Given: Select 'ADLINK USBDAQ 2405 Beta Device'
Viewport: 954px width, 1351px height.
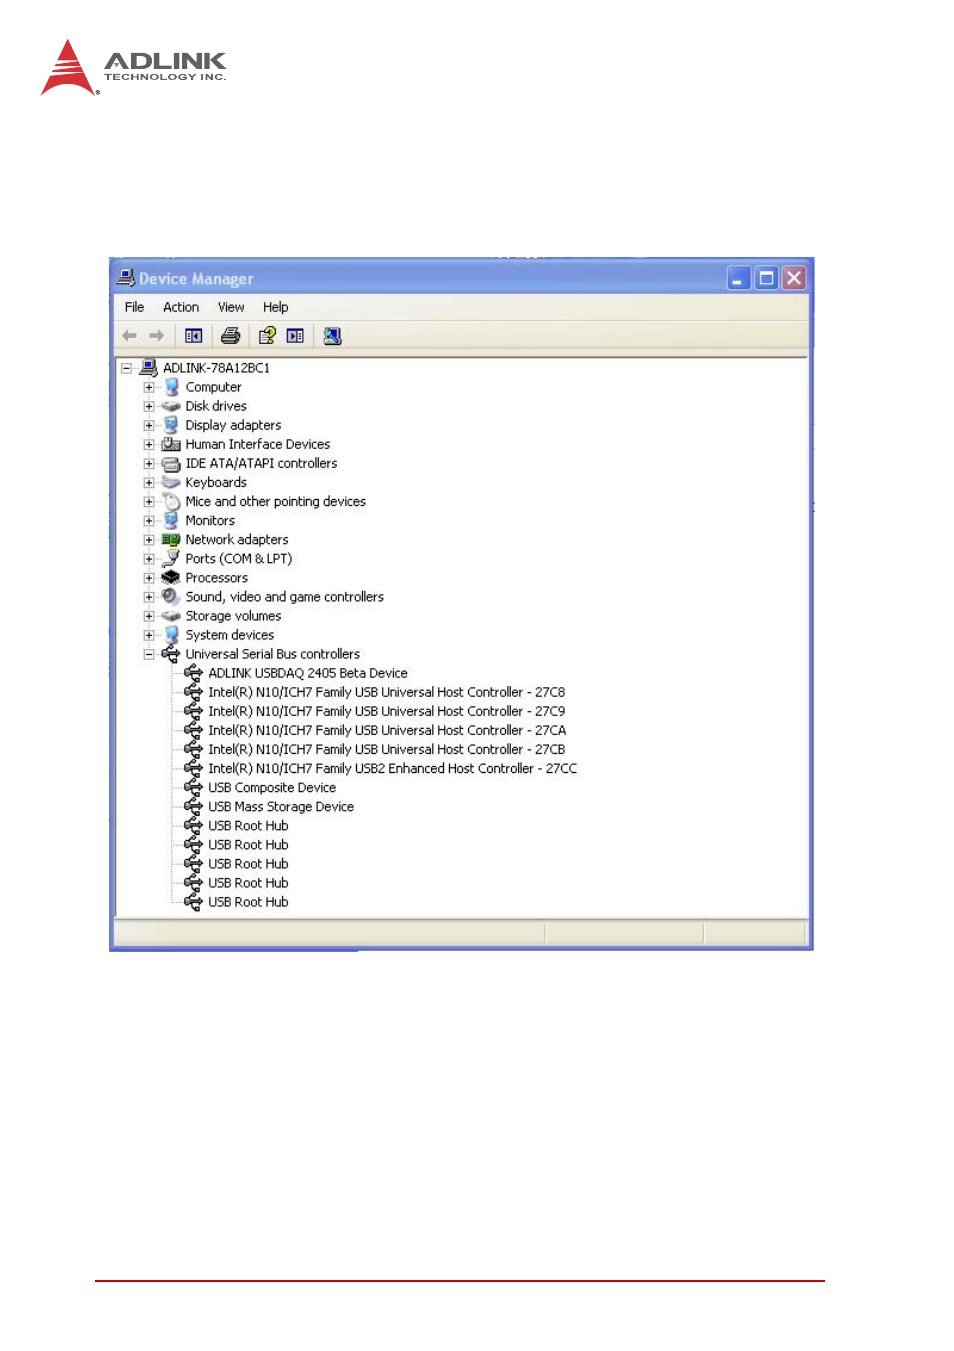Looking at the screenshot, I should point(308,673).
